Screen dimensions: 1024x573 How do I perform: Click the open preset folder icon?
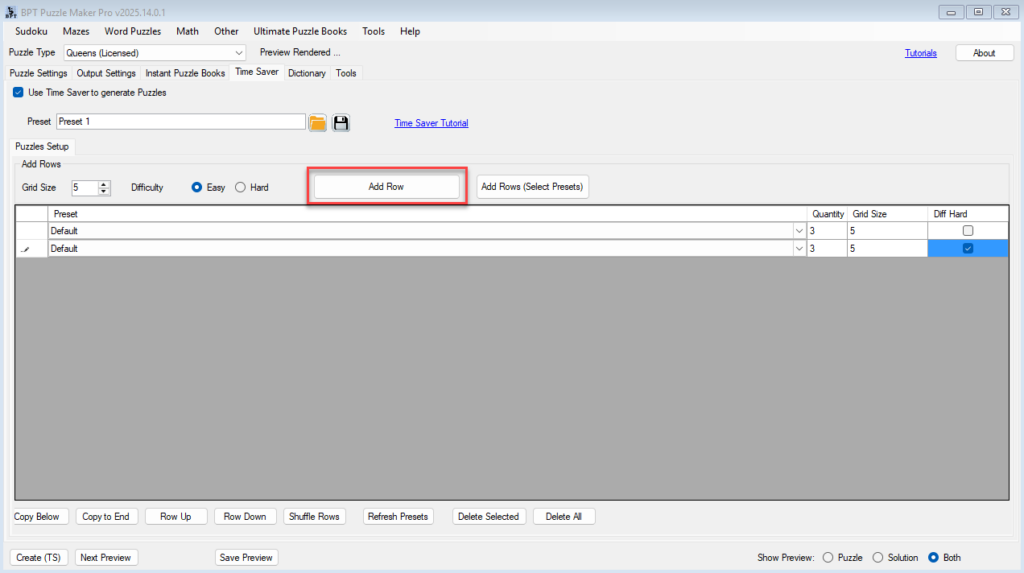coord(318,123)
